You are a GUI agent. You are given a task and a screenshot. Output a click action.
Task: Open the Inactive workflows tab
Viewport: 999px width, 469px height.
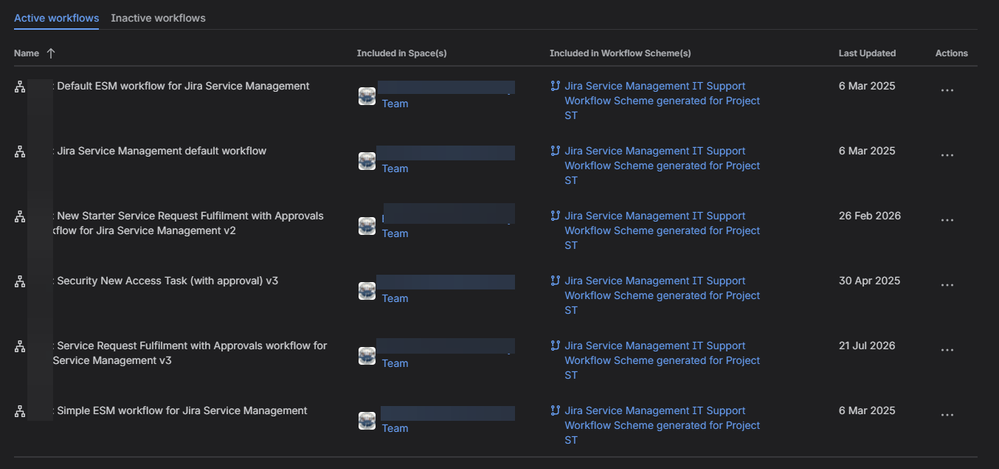(x=158, y=18)
